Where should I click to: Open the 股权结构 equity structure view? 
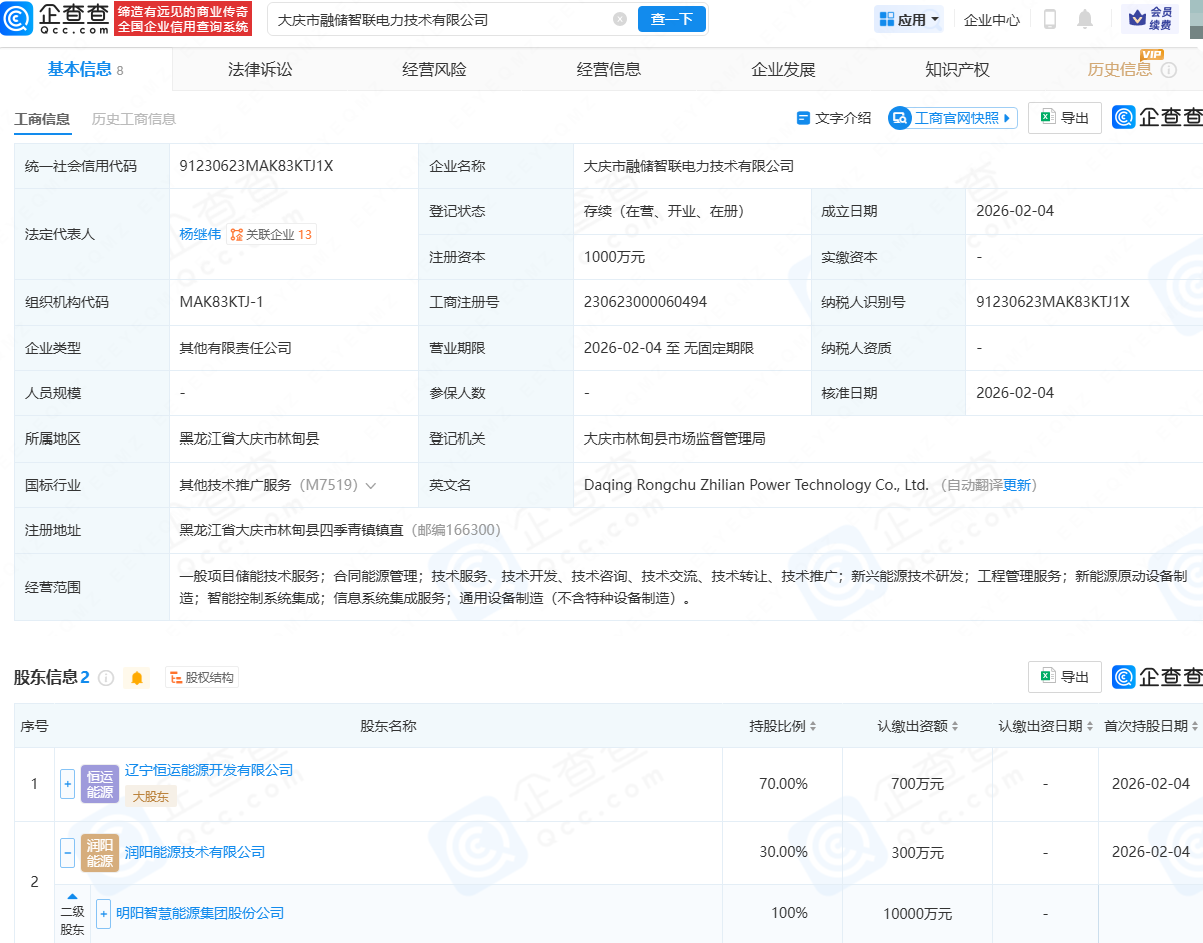202,678
